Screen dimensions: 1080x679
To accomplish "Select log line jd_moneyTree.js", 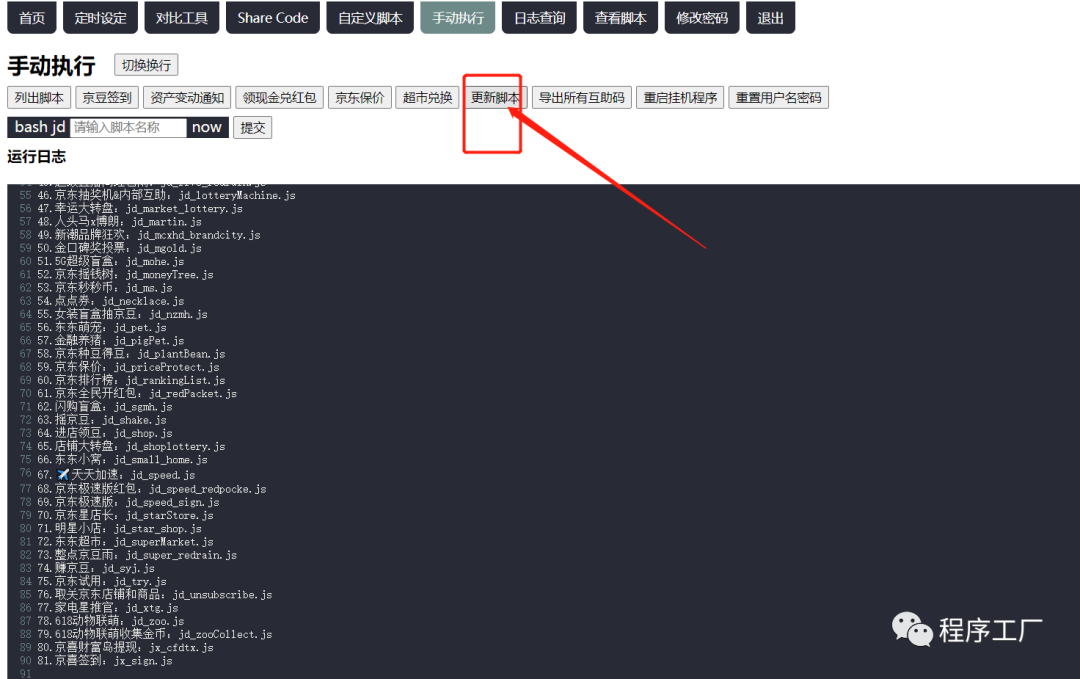I will pos(125,275).
